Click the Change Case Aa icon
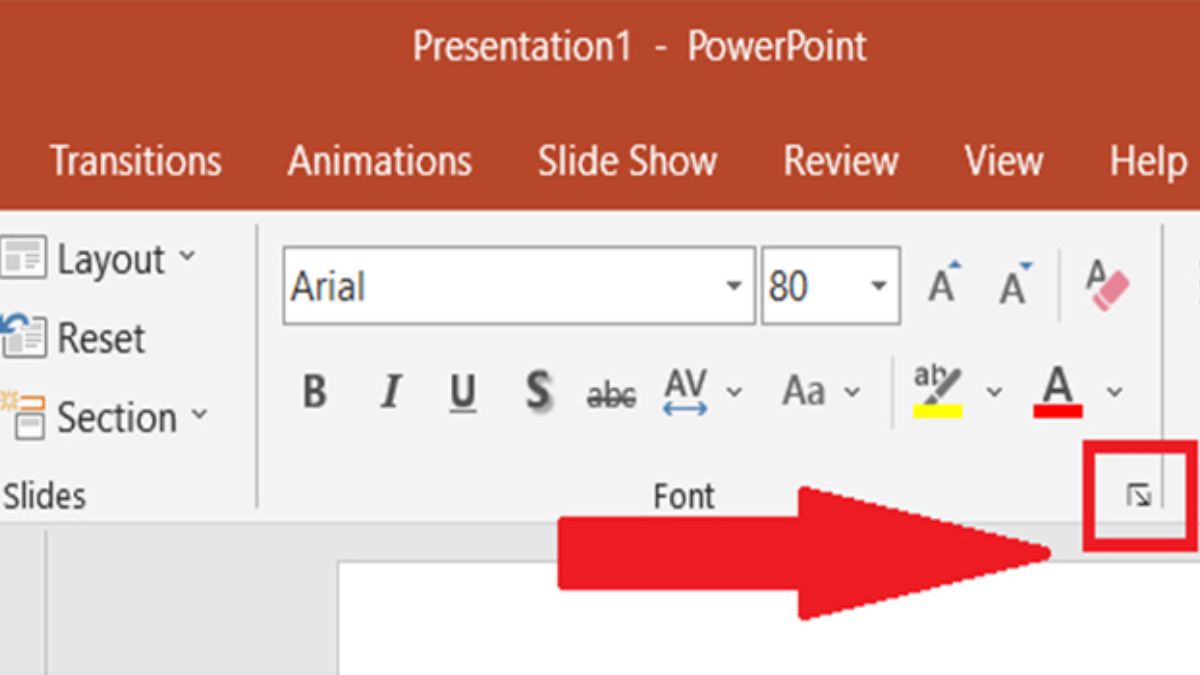 tap(804, 392)
